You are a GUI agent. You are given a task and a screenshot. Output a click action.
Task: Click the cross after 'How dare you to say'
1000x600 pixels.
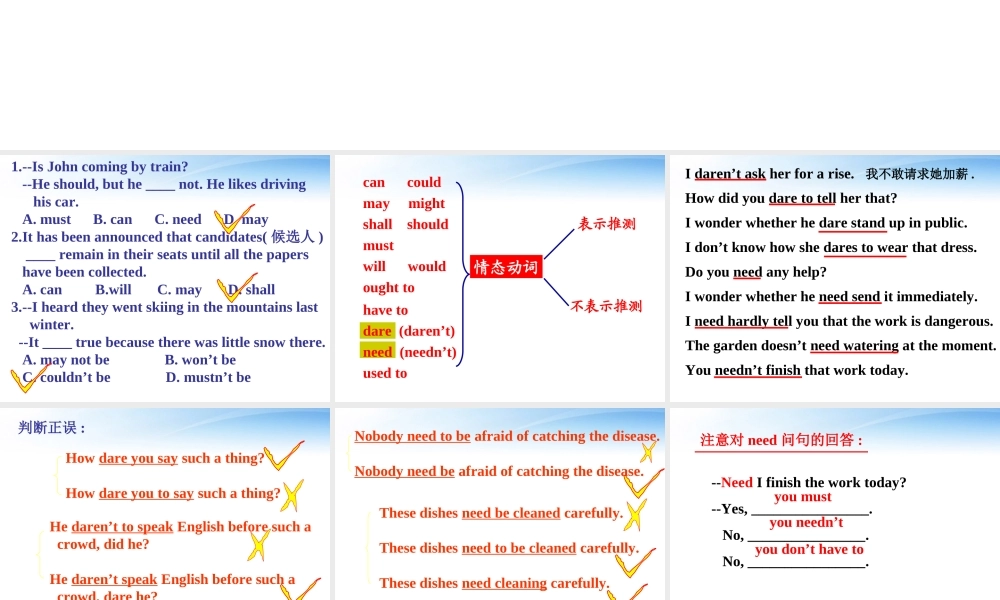click(293, 495)
